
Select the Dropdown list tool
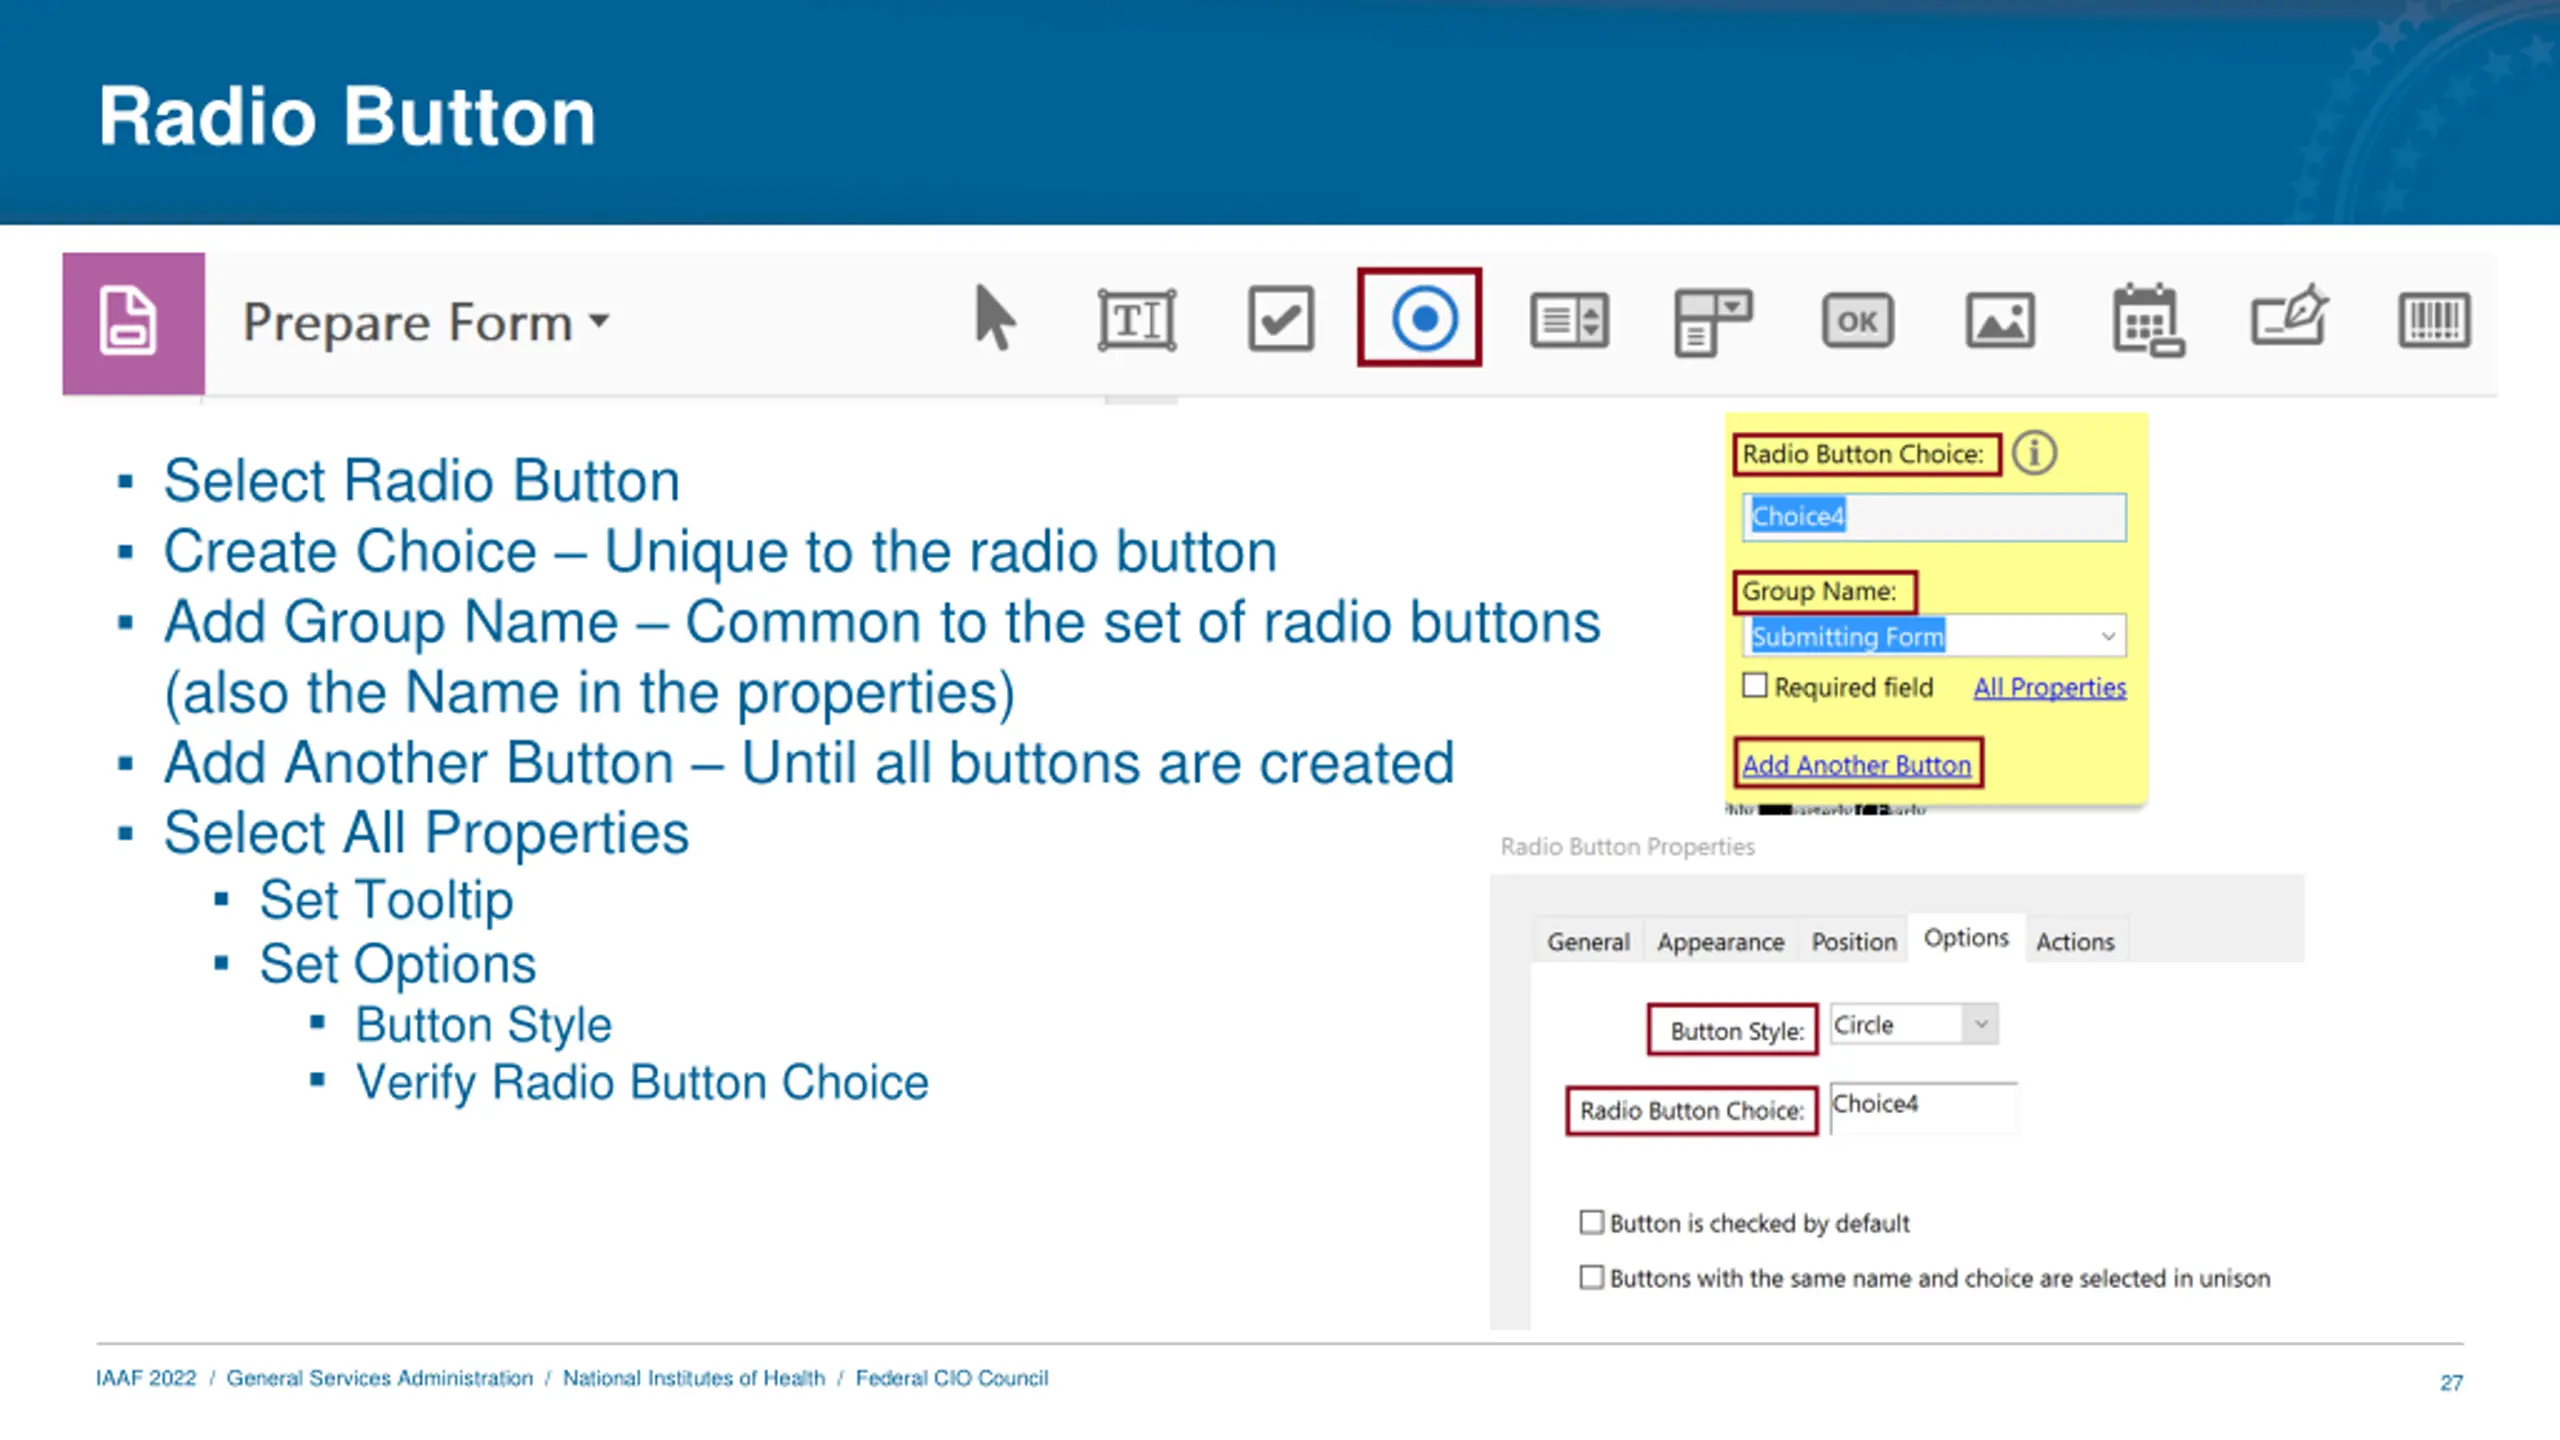(1713, 322)
